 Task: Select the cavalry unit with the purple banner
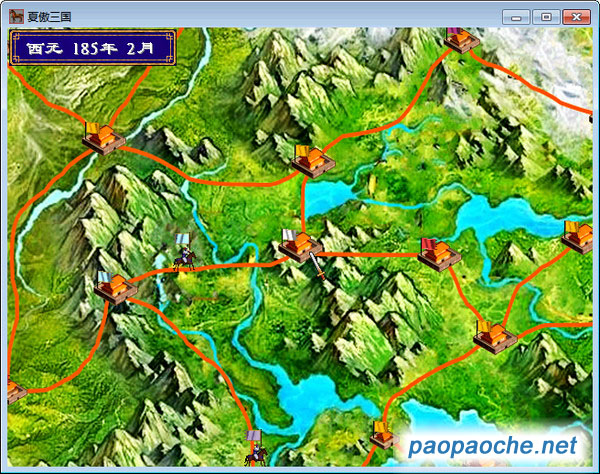(x=256, y=448)
